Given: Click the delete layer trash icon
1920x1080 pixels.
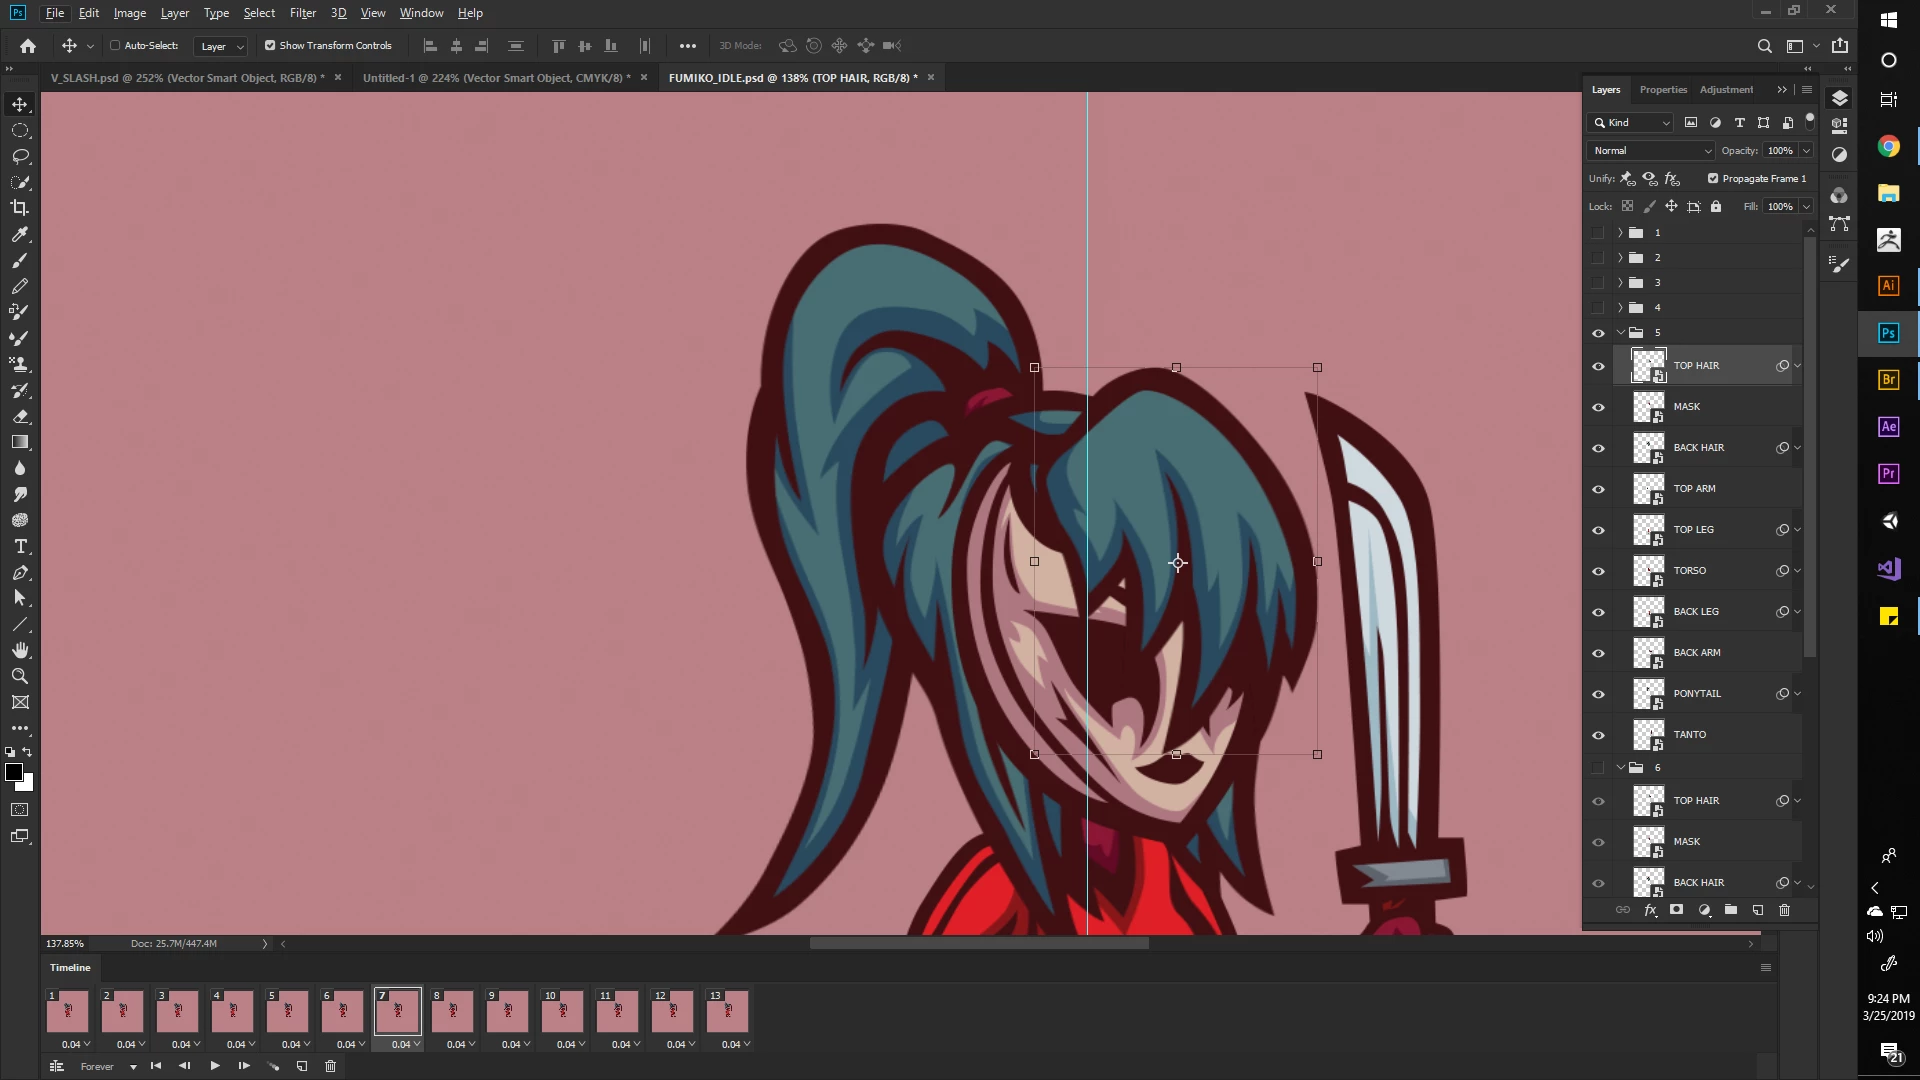Looking at the screenshot, I should click(x=1784, y=910).
